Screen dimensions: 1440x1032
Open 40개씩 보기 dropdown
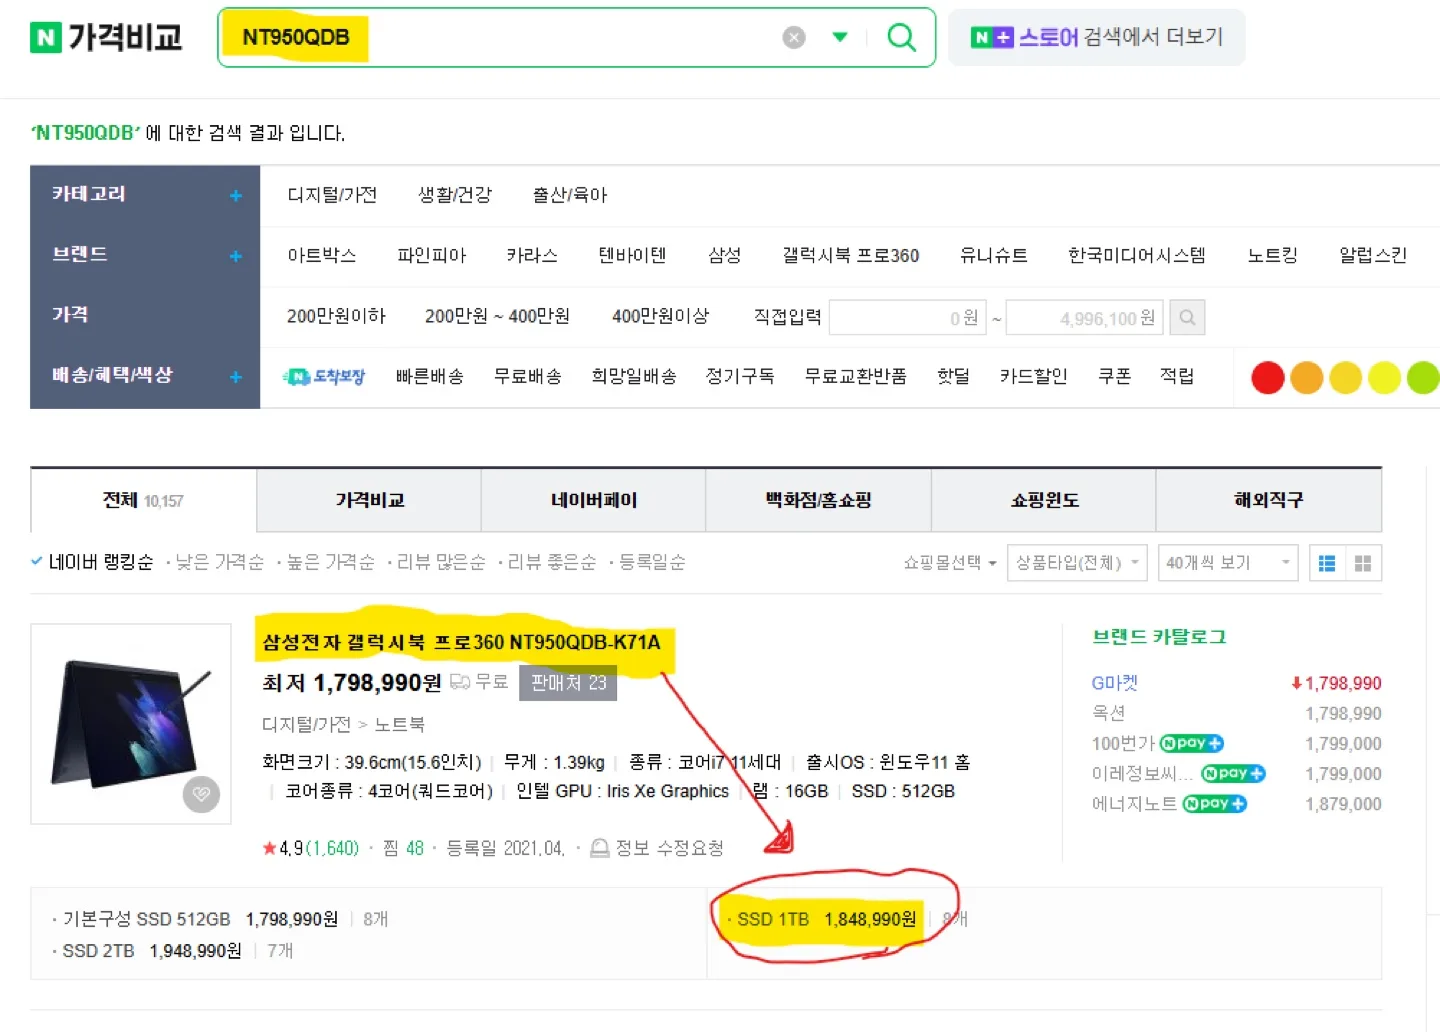pos(1228,563)
